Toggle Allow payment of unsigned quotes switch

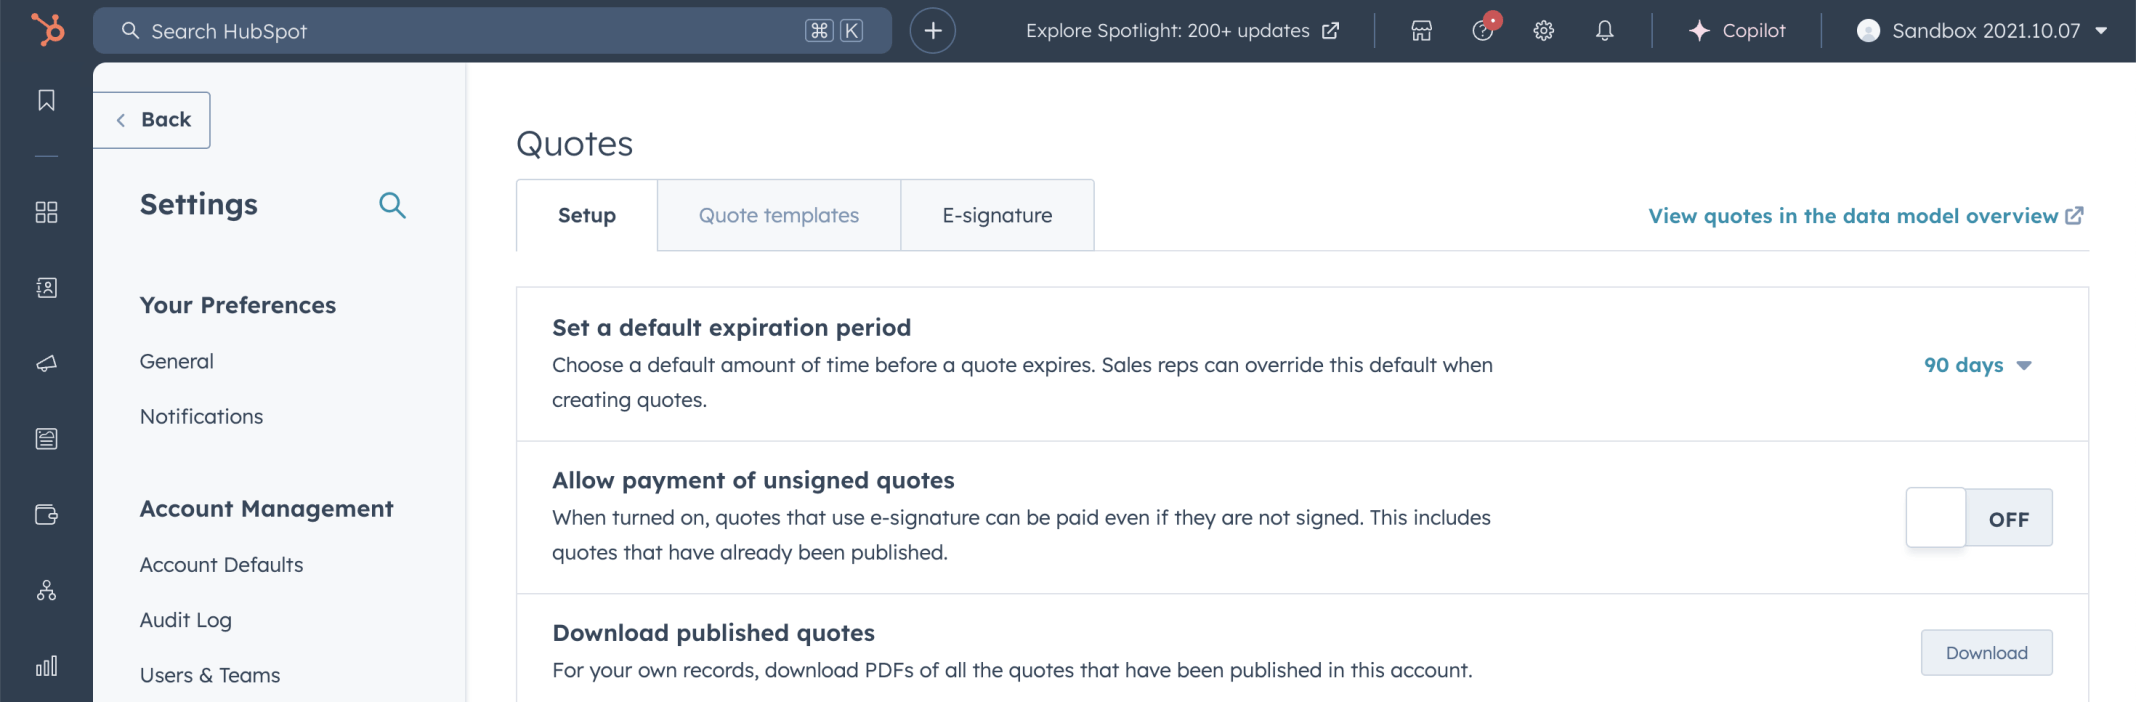pyautogui.click(x=1979, y=518)
